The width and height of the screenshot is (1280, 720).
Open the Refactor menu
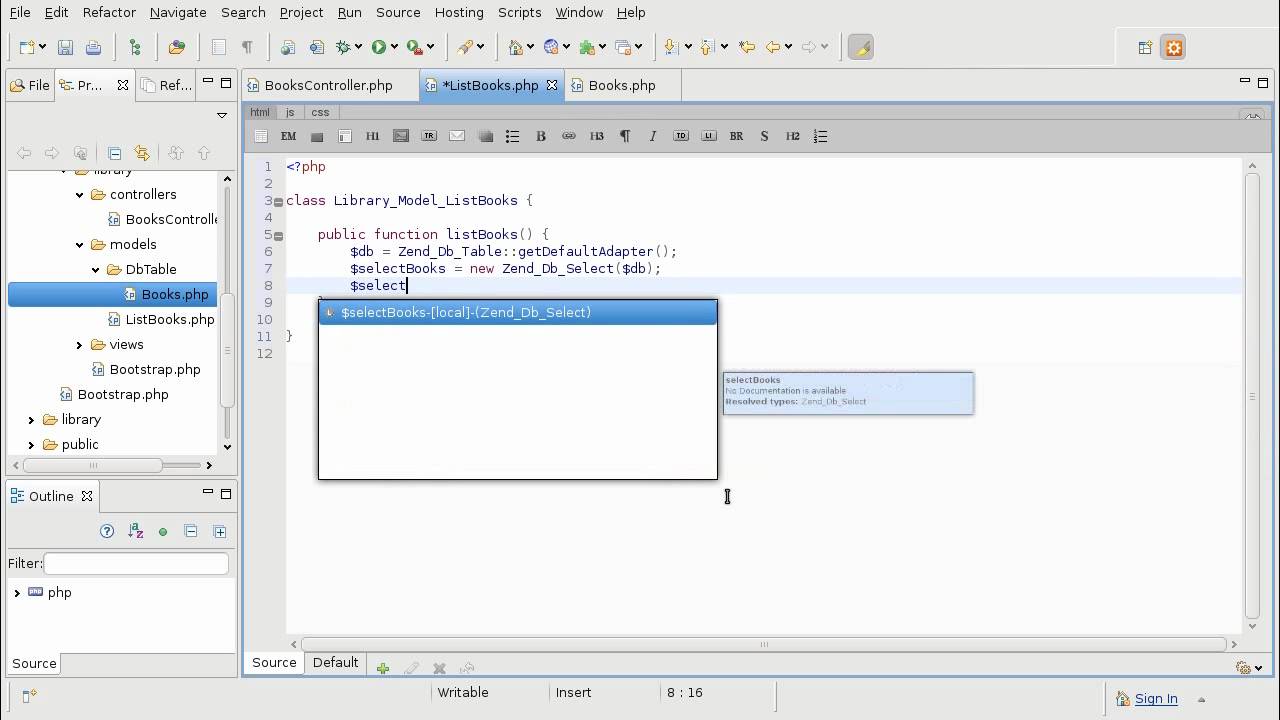[109, 12]
